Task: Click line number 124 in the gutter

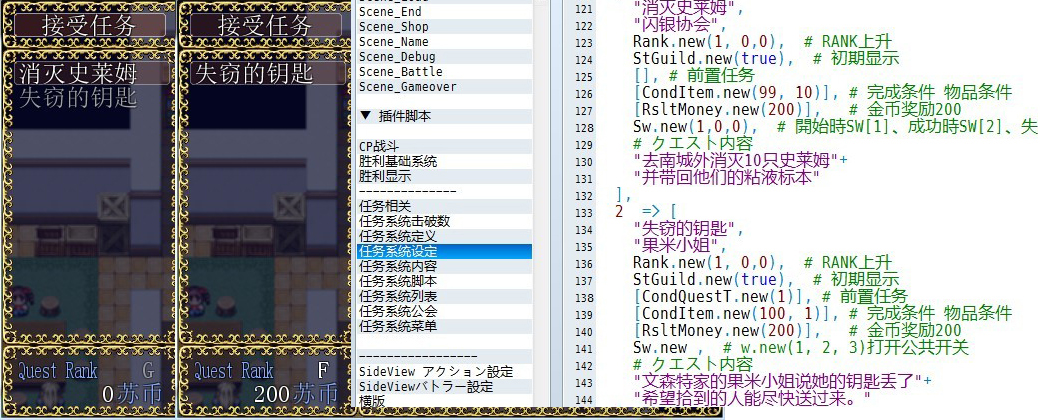Action: 584,60
